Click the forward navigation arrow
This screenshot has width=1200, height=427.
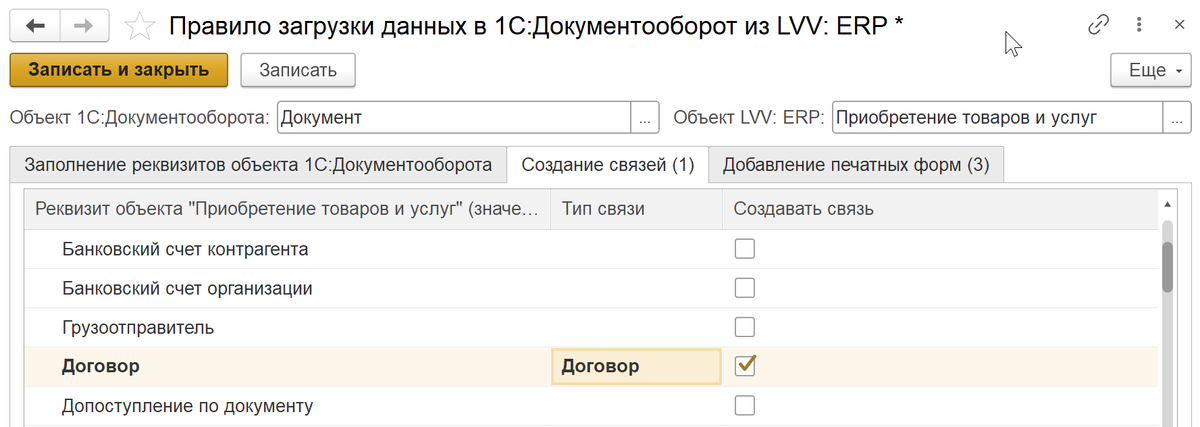[84, 25]
